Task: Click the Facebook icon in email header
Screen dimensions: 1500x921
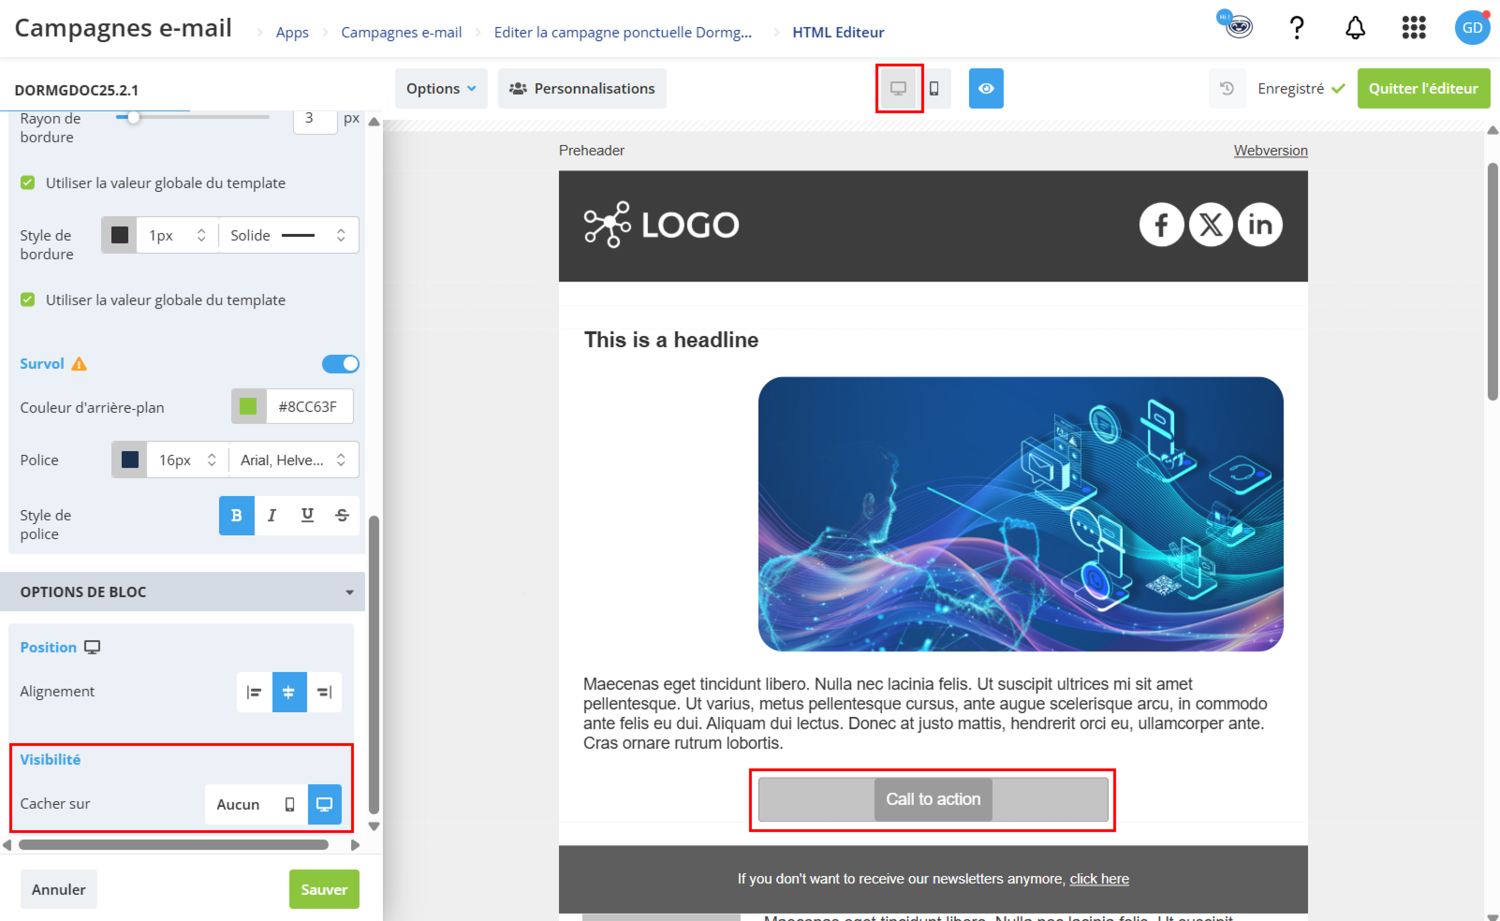Action: click(1161, 225)
